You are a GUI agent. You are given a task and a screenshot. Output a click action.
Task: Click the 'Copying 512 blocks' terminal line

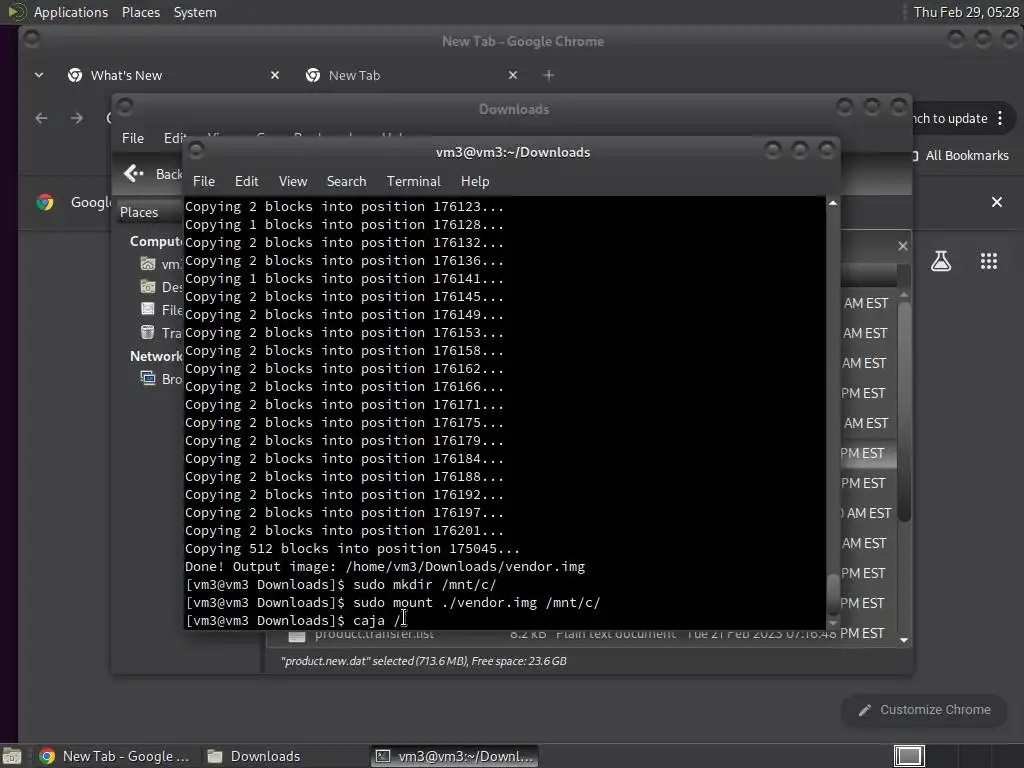pos(353,549)
